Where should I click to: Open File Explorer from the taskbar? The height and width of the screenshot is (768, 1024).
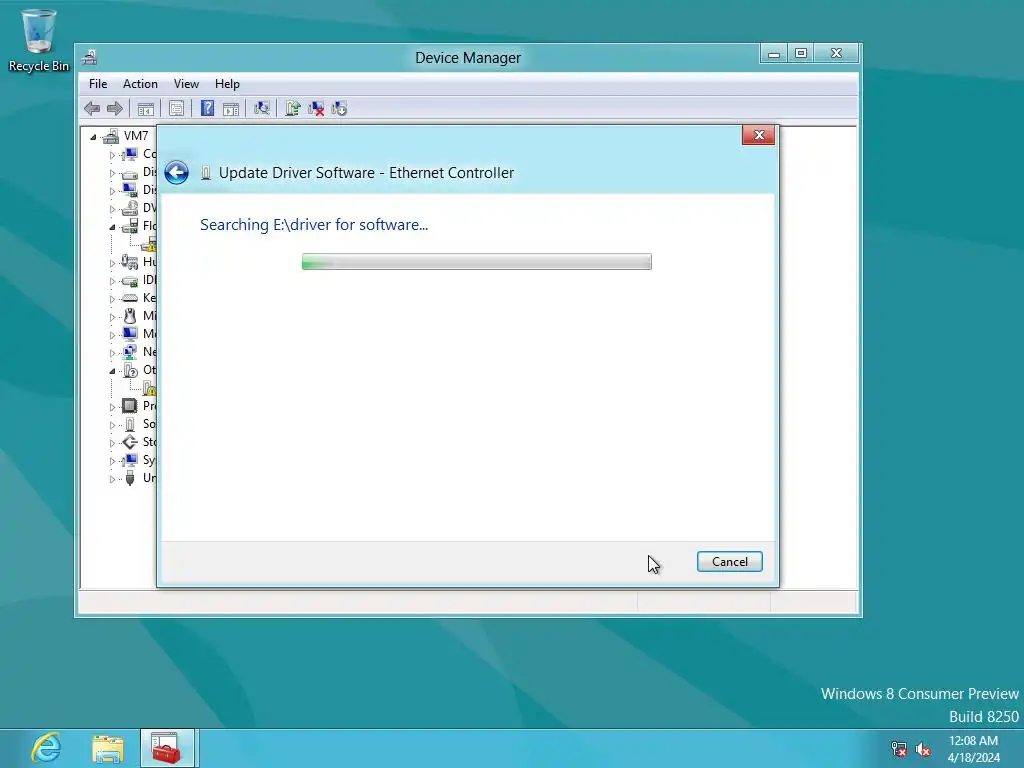(108, 748)
